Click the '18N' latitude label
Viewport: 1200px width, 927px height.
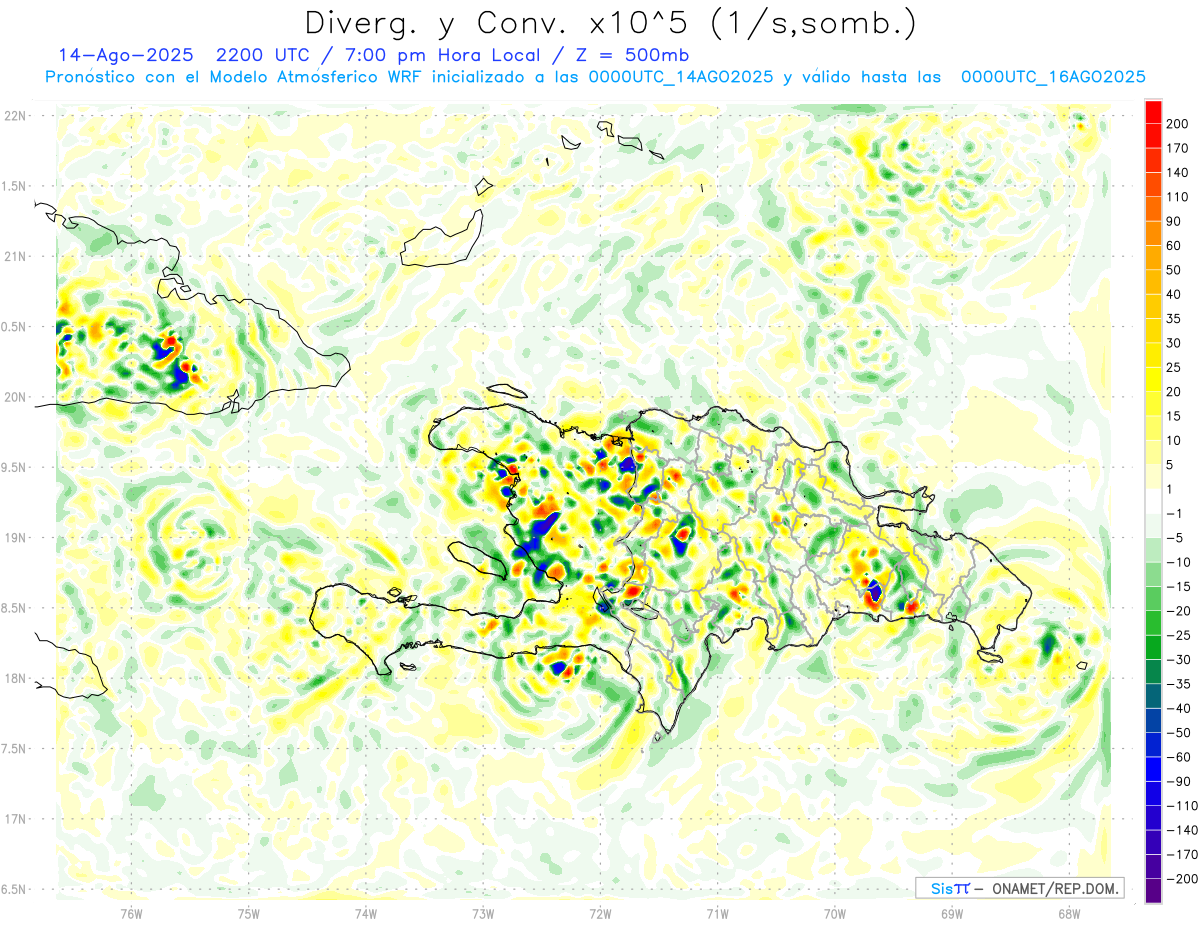15,678
